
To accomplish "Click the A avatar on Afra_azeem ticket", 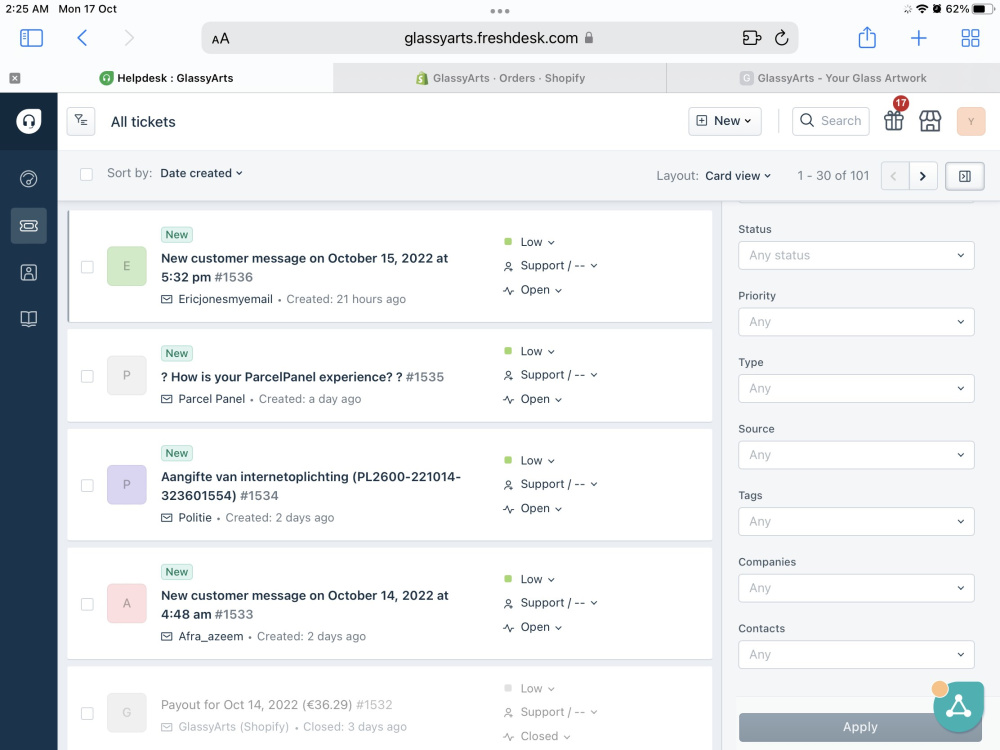I will click(126, 603).
